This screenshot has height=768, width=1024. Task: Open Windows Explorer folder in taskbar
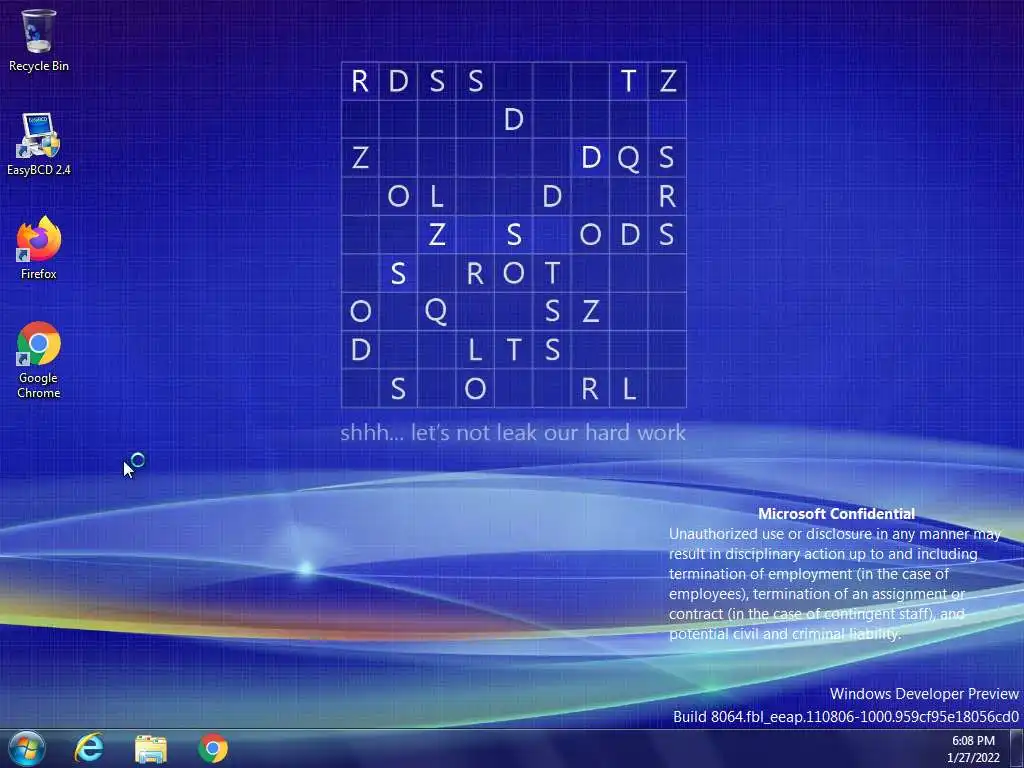[151, 748]
